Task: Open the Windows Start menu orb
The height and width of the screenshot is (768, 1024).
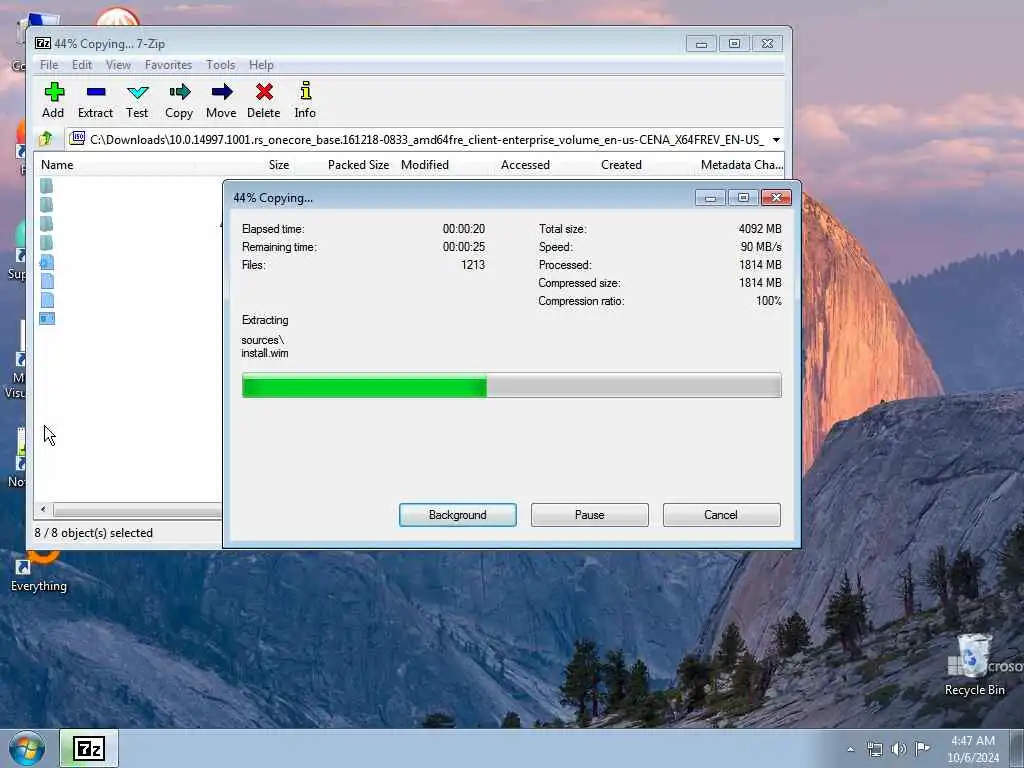Action: 27,748
